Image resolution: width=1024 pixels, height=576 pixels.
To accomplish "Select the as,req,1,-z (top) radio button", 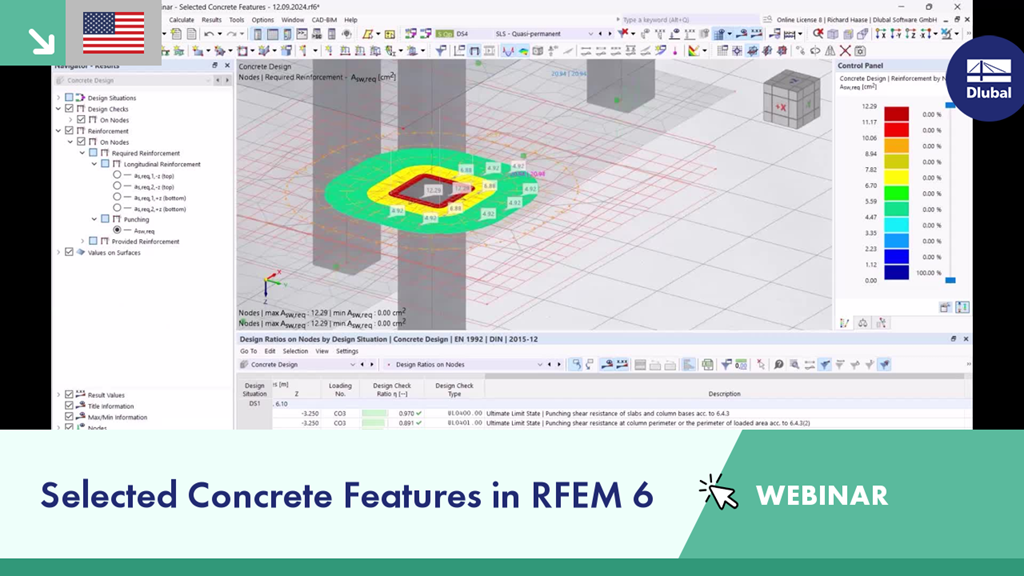I will 118,175.
